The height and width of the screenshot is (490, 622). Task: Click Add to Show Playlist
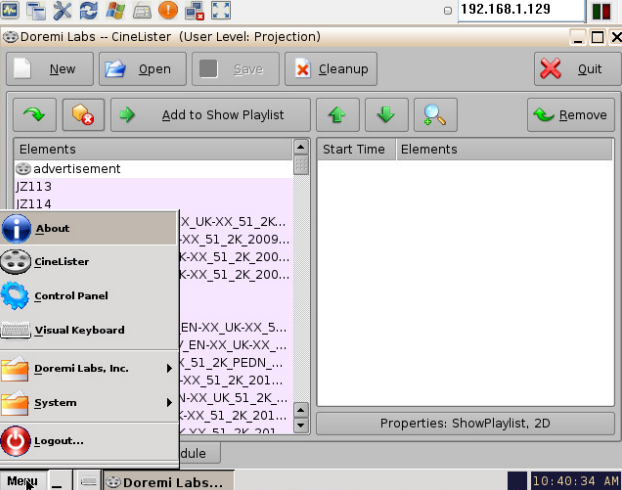[x=210, y=115]
